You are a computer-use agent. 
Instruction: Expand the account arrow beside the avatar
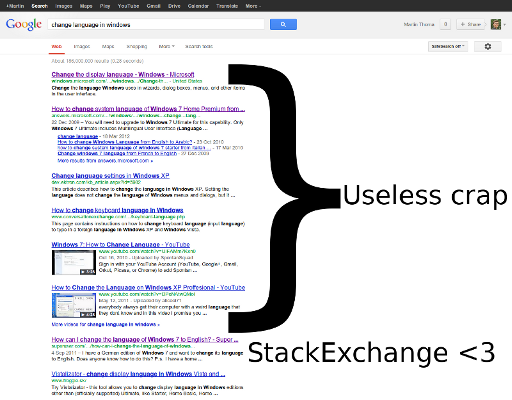coord(505,25)
